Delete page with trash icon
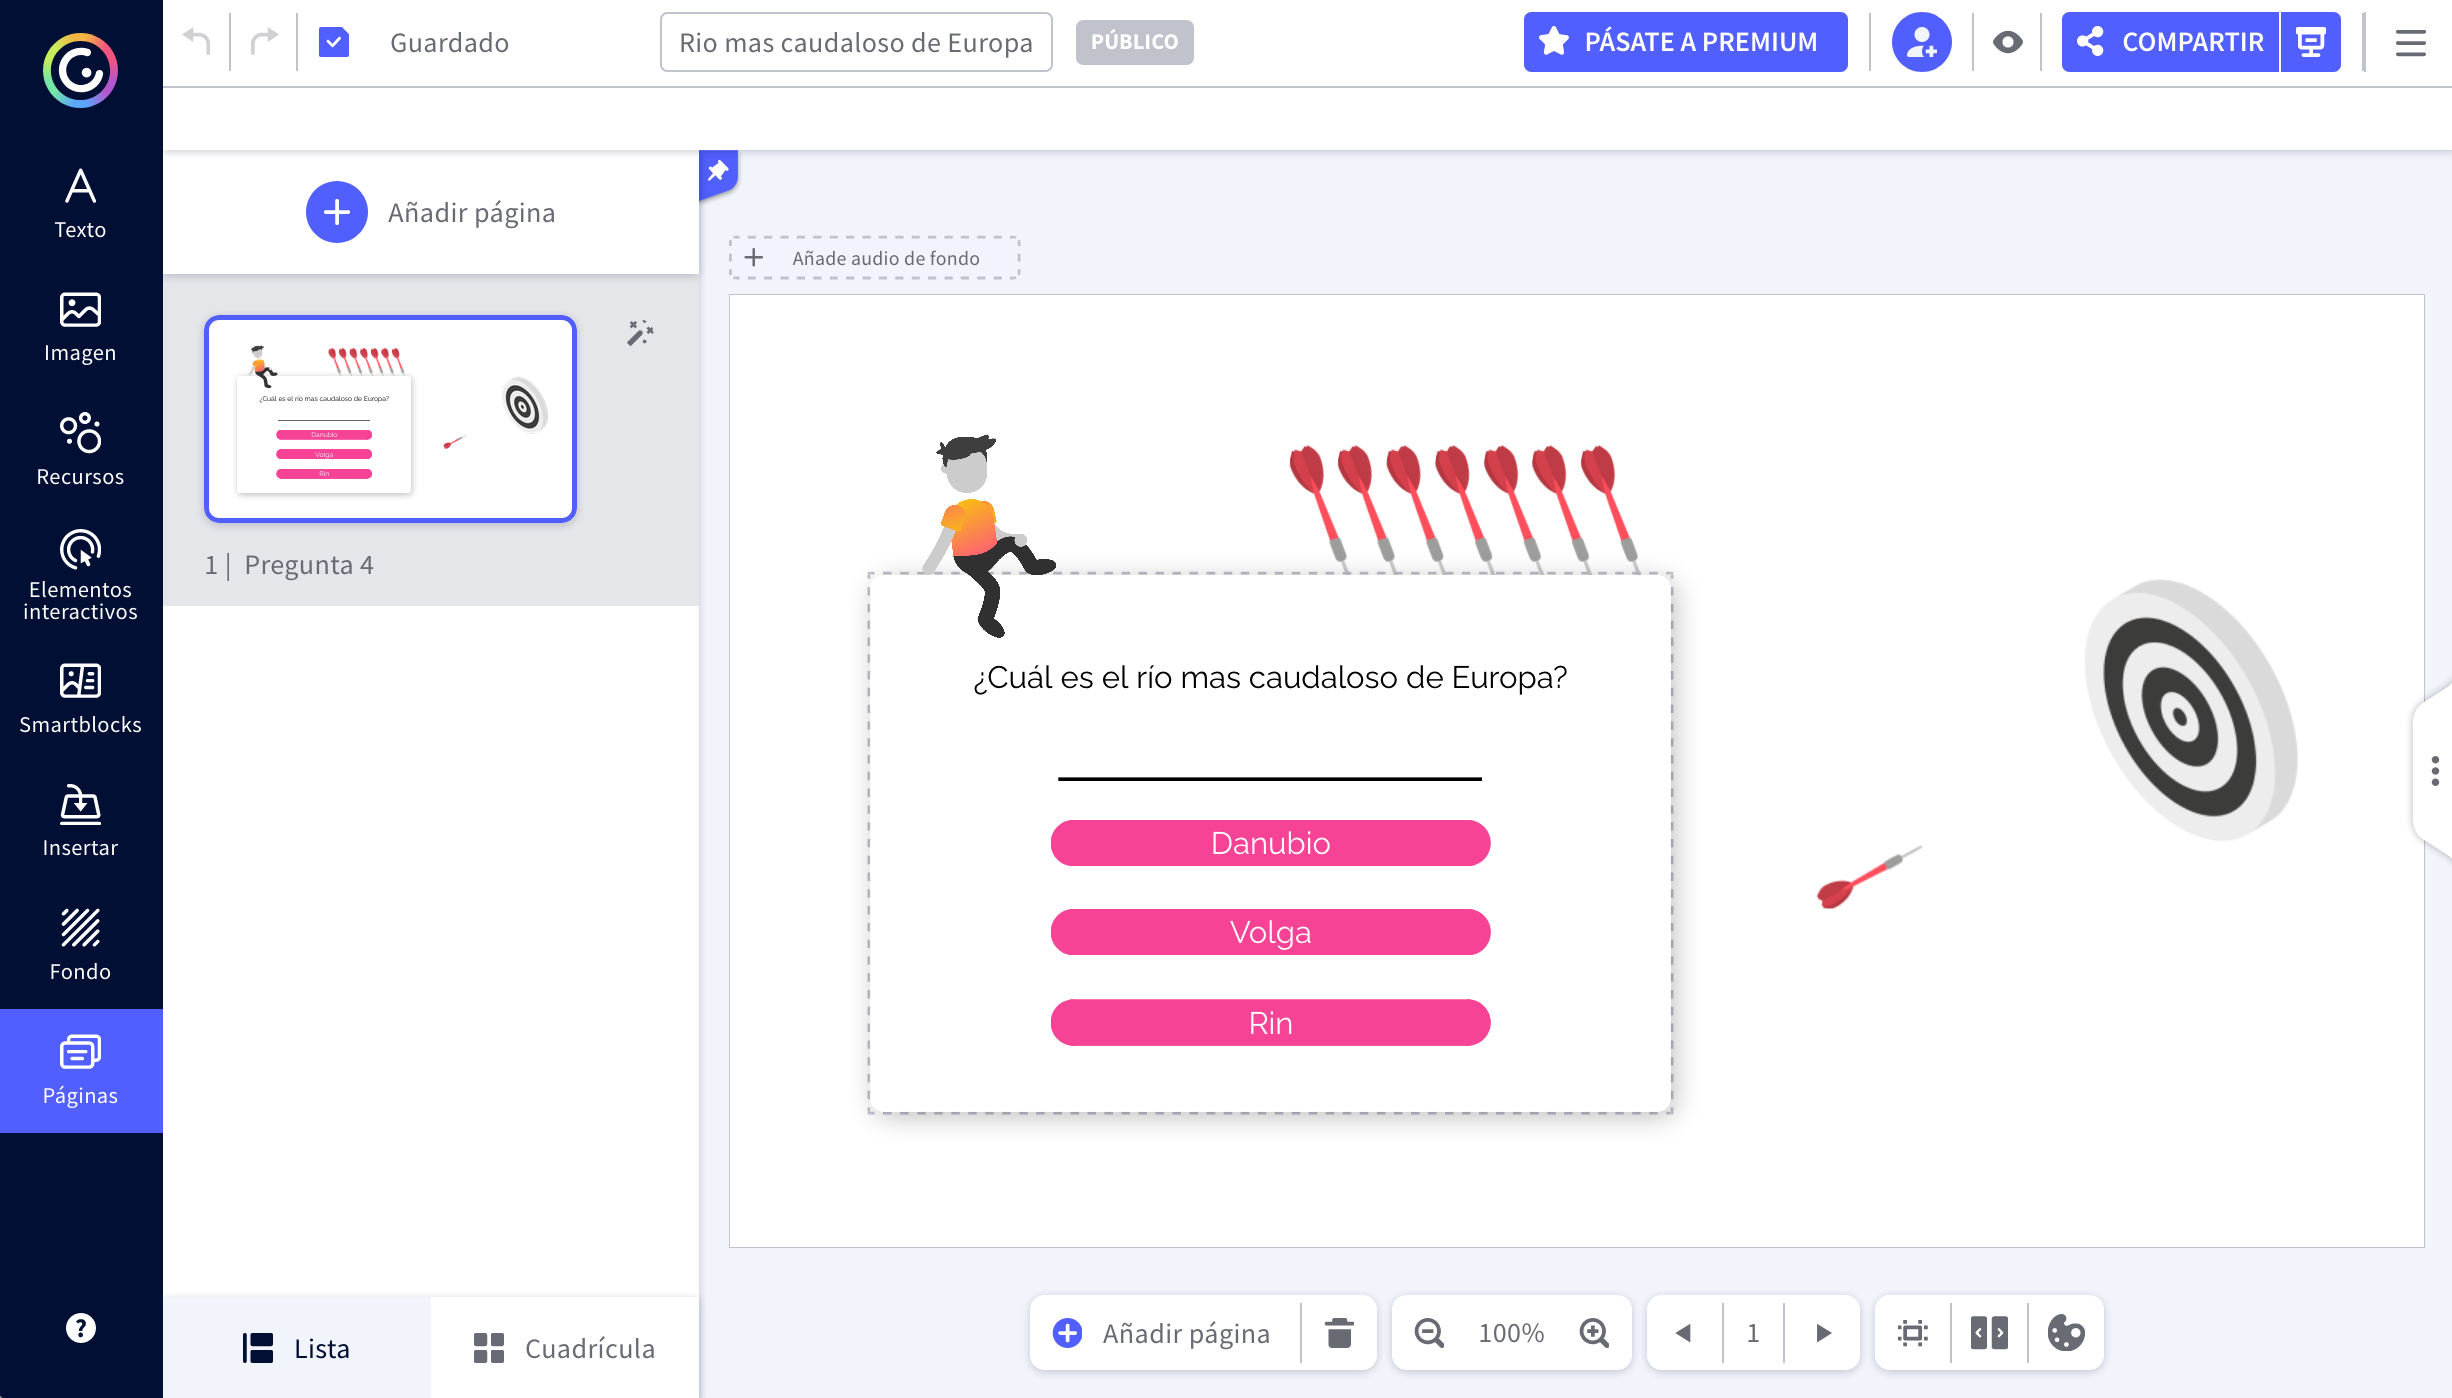Image resolution: width=2452 pixels, height=1398 pixels. [x=1339, y=1333]
